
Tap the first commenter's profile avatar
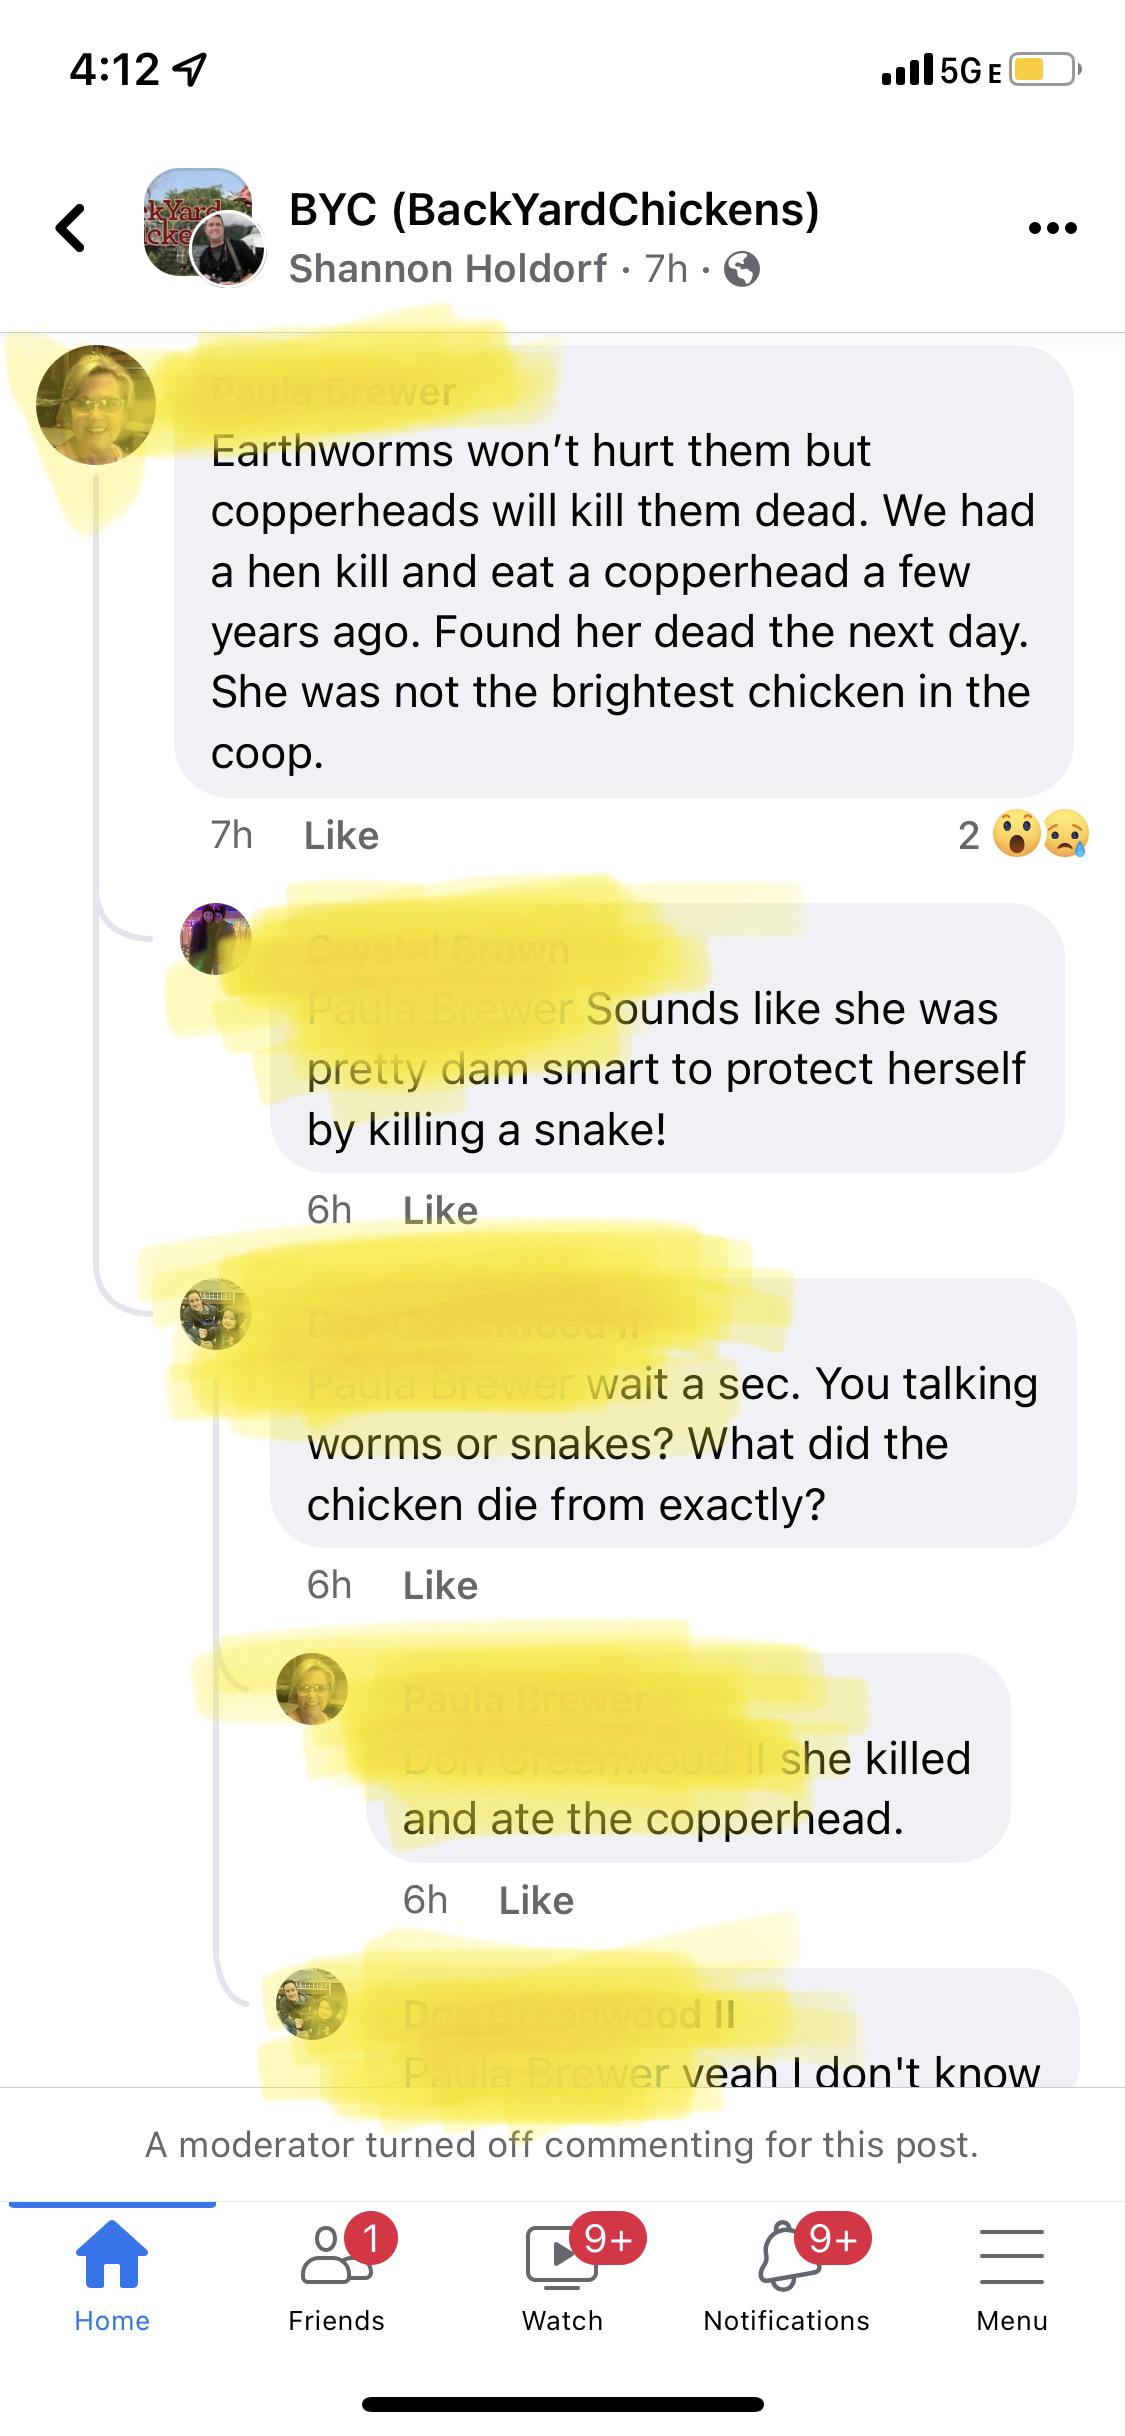(97, 404)
